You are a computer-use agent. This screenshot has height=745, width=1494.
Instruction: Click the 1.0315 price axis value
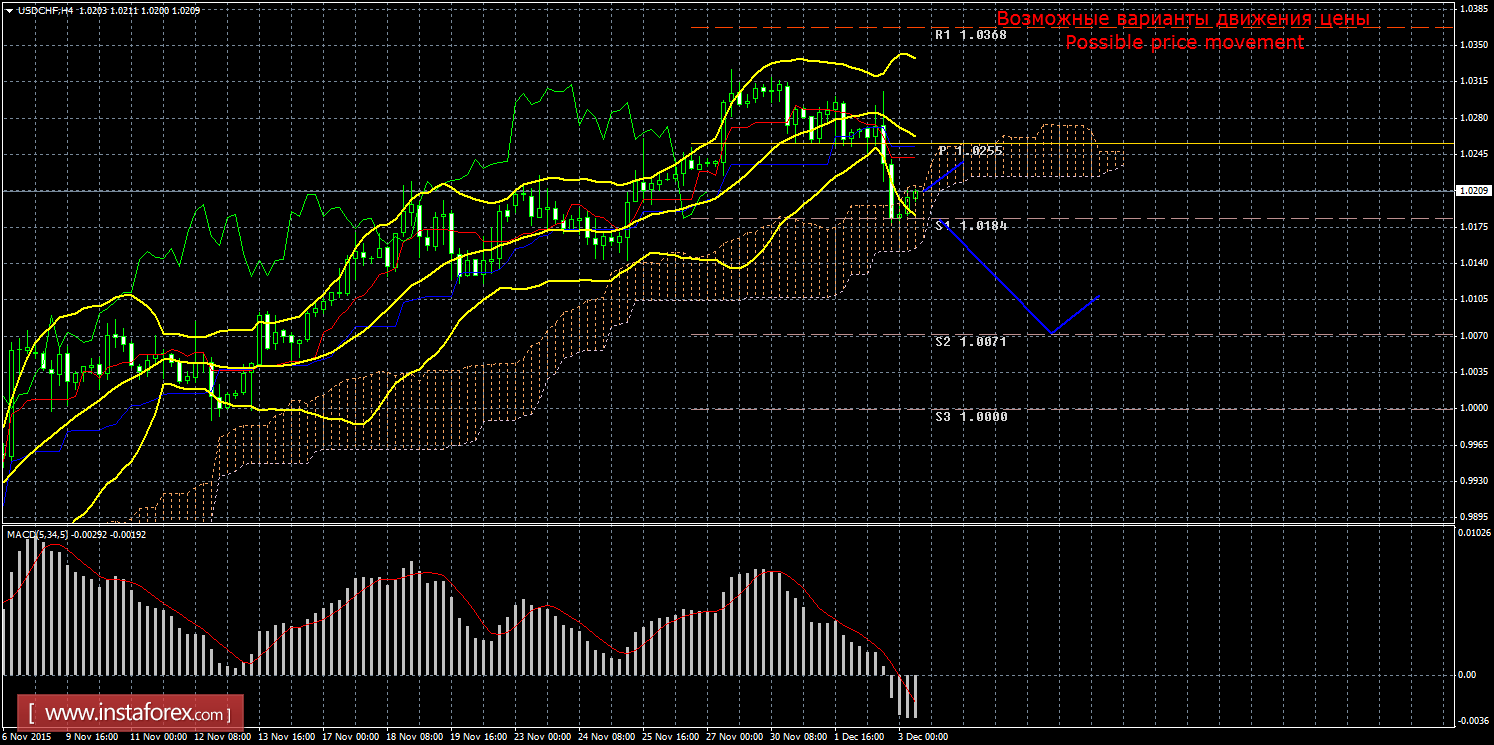pyautogui.click(x=1472, y=82)
